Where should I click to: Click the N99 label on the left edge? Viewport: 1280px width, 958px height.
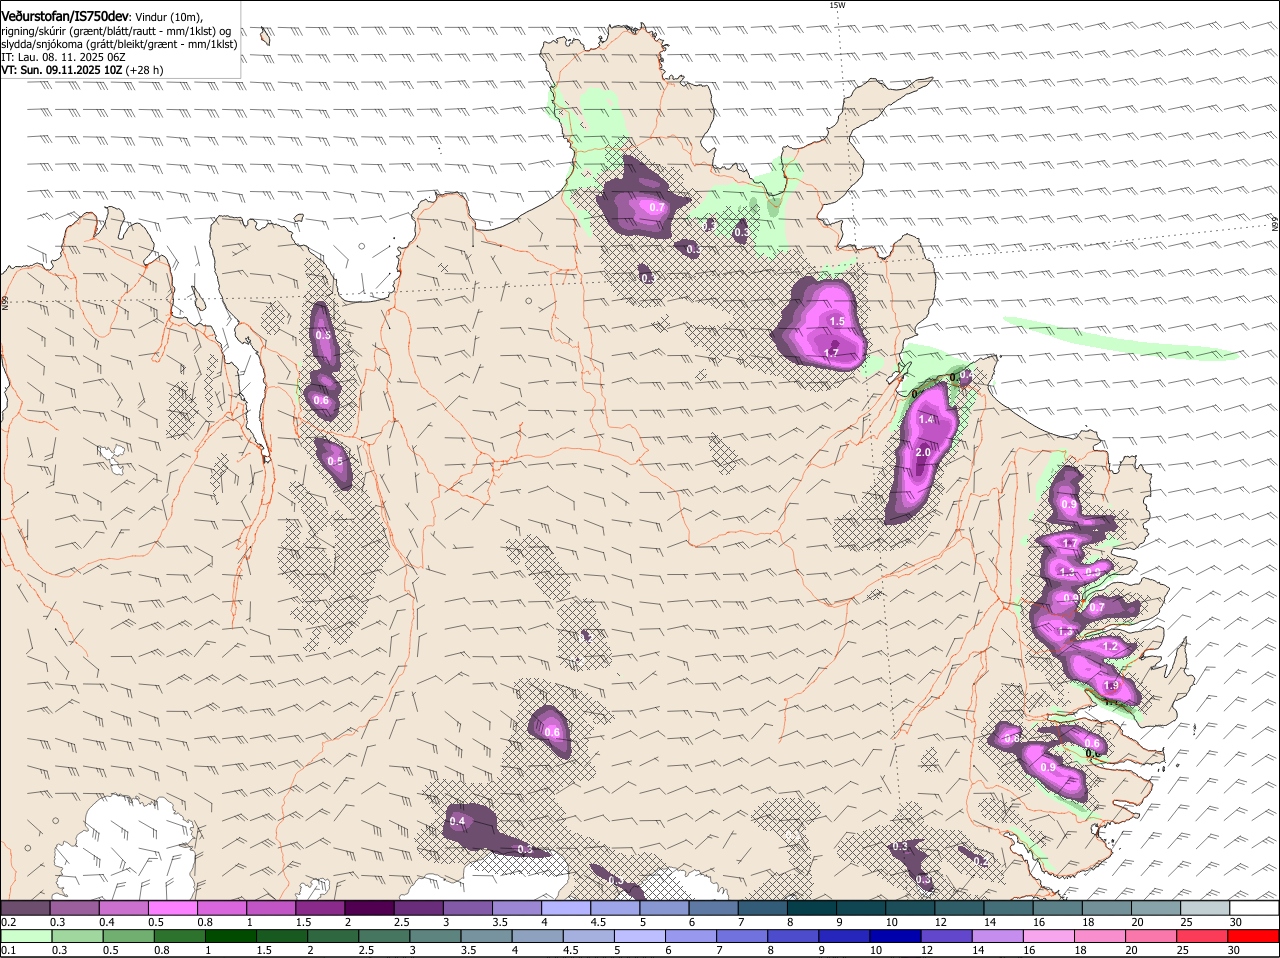(x=5, y=302)
